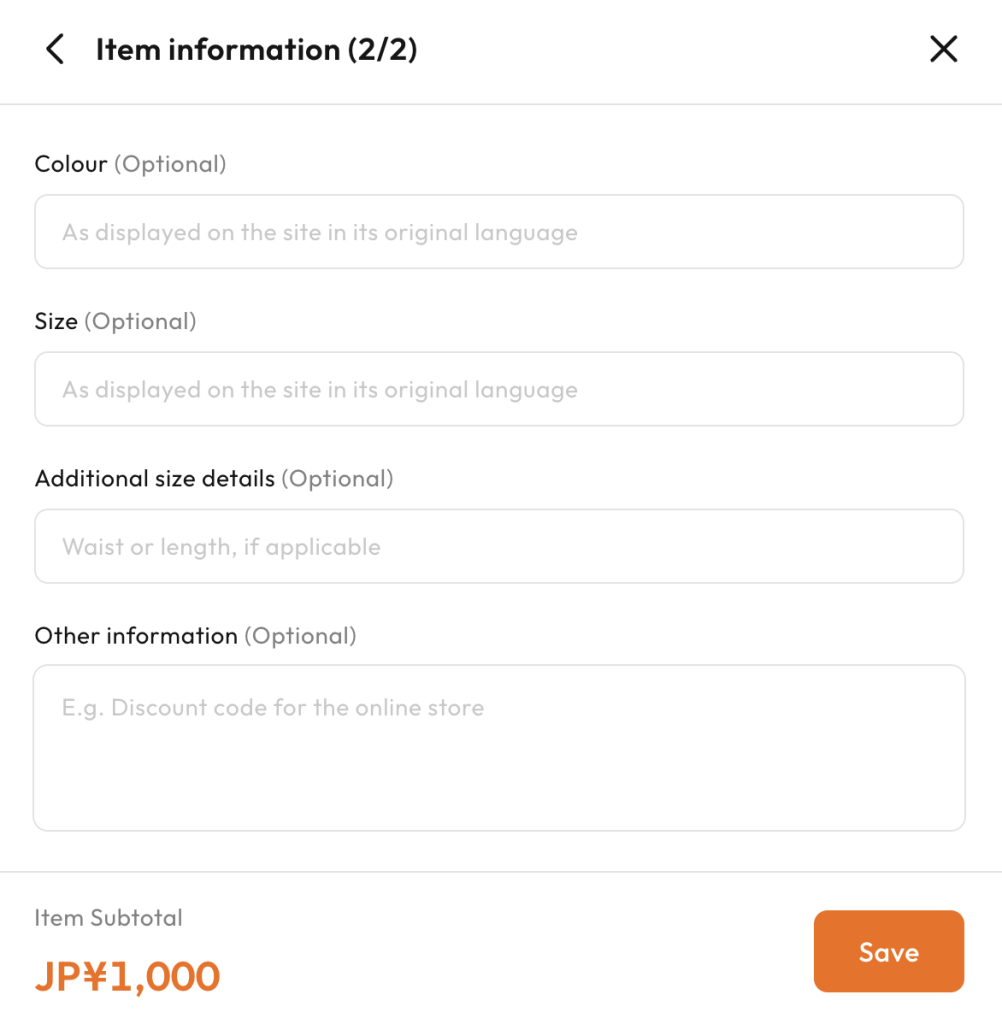Viewport: 1002px width, 1024px height.
Task: Click blank header space between title and X
Action: pyautogui.click(x=670, y=49)
